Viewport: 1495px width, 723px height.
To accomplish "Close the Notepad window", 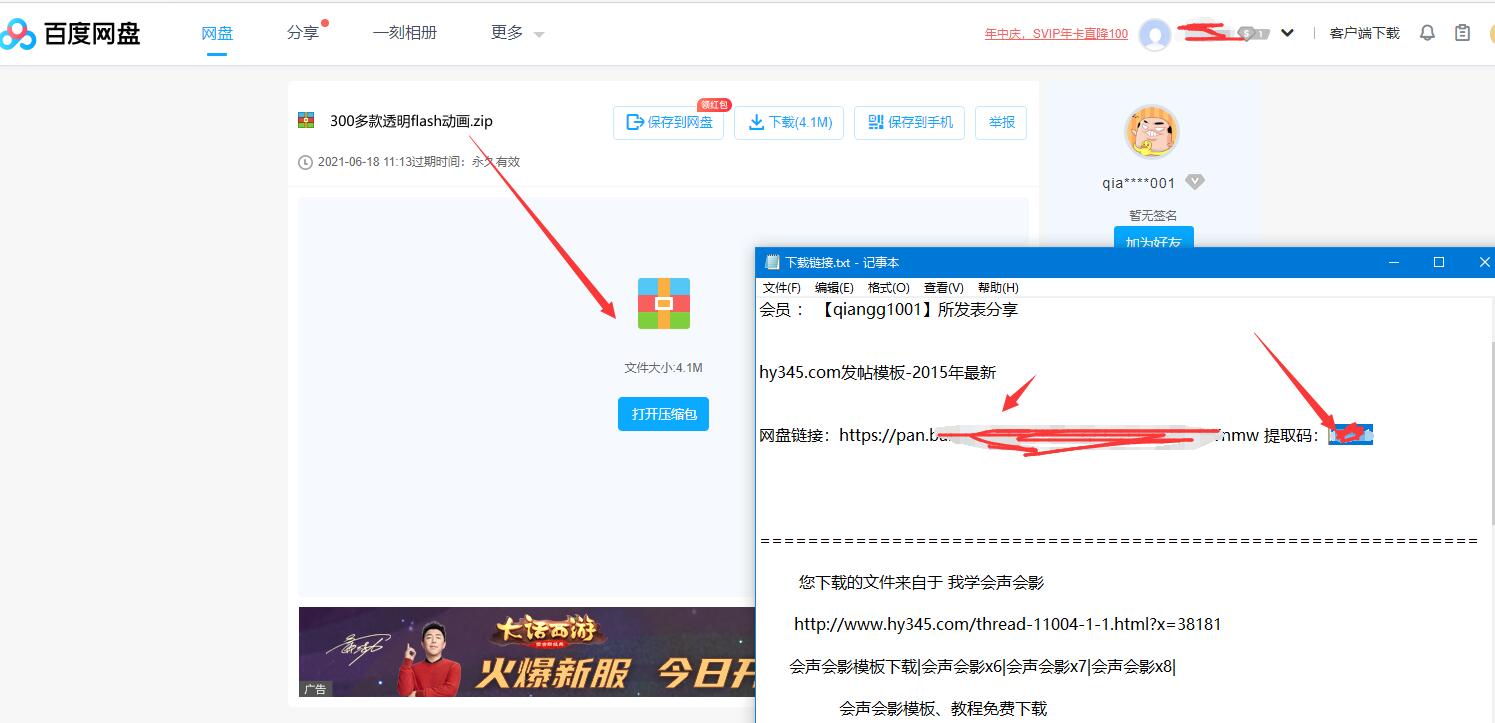I will [1483, 262].
